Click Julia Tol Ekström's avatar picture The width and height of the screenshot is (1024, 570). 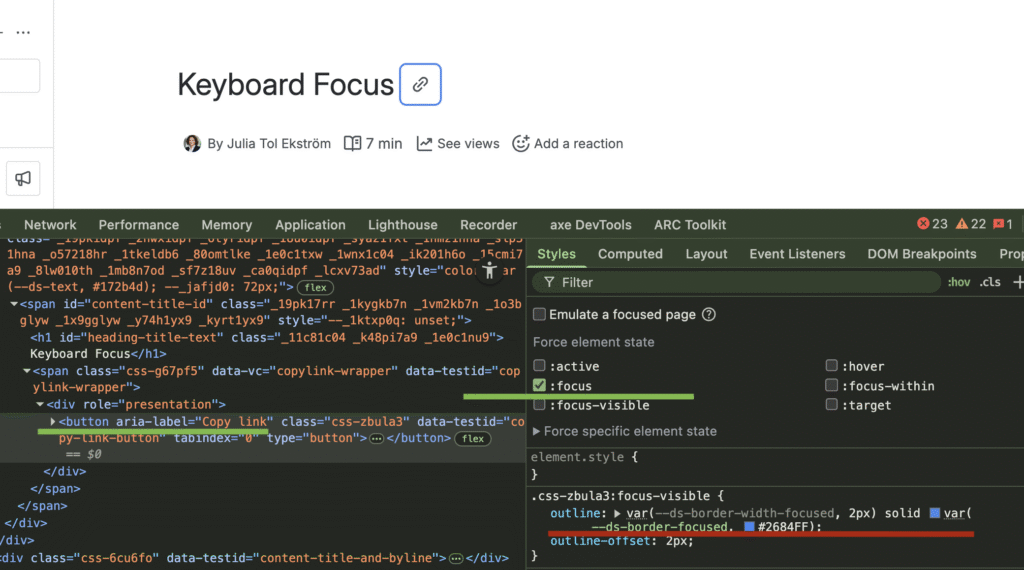tap(192, 144)
